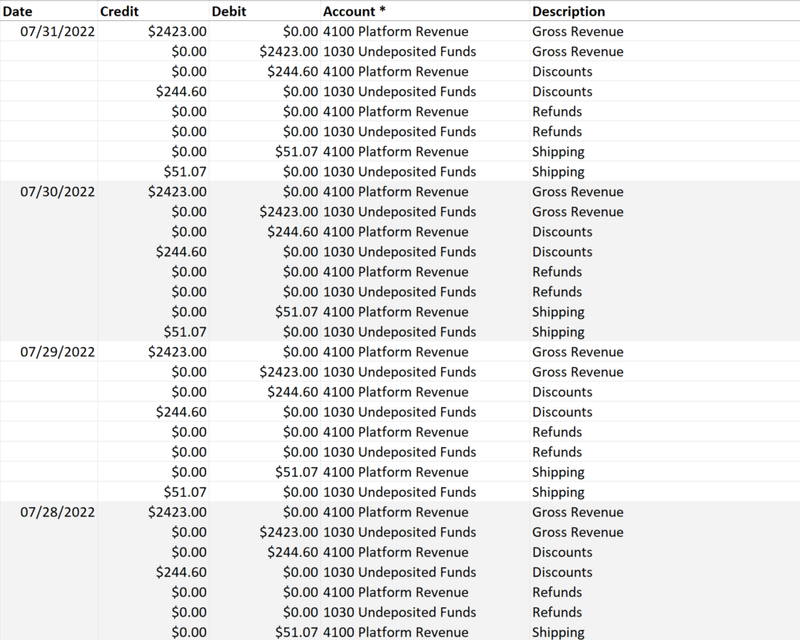Screen dimensions: 800x640
Task: Click $2423.00 credit in the 07/29/2022 row
Action: (x=177, y=352)
